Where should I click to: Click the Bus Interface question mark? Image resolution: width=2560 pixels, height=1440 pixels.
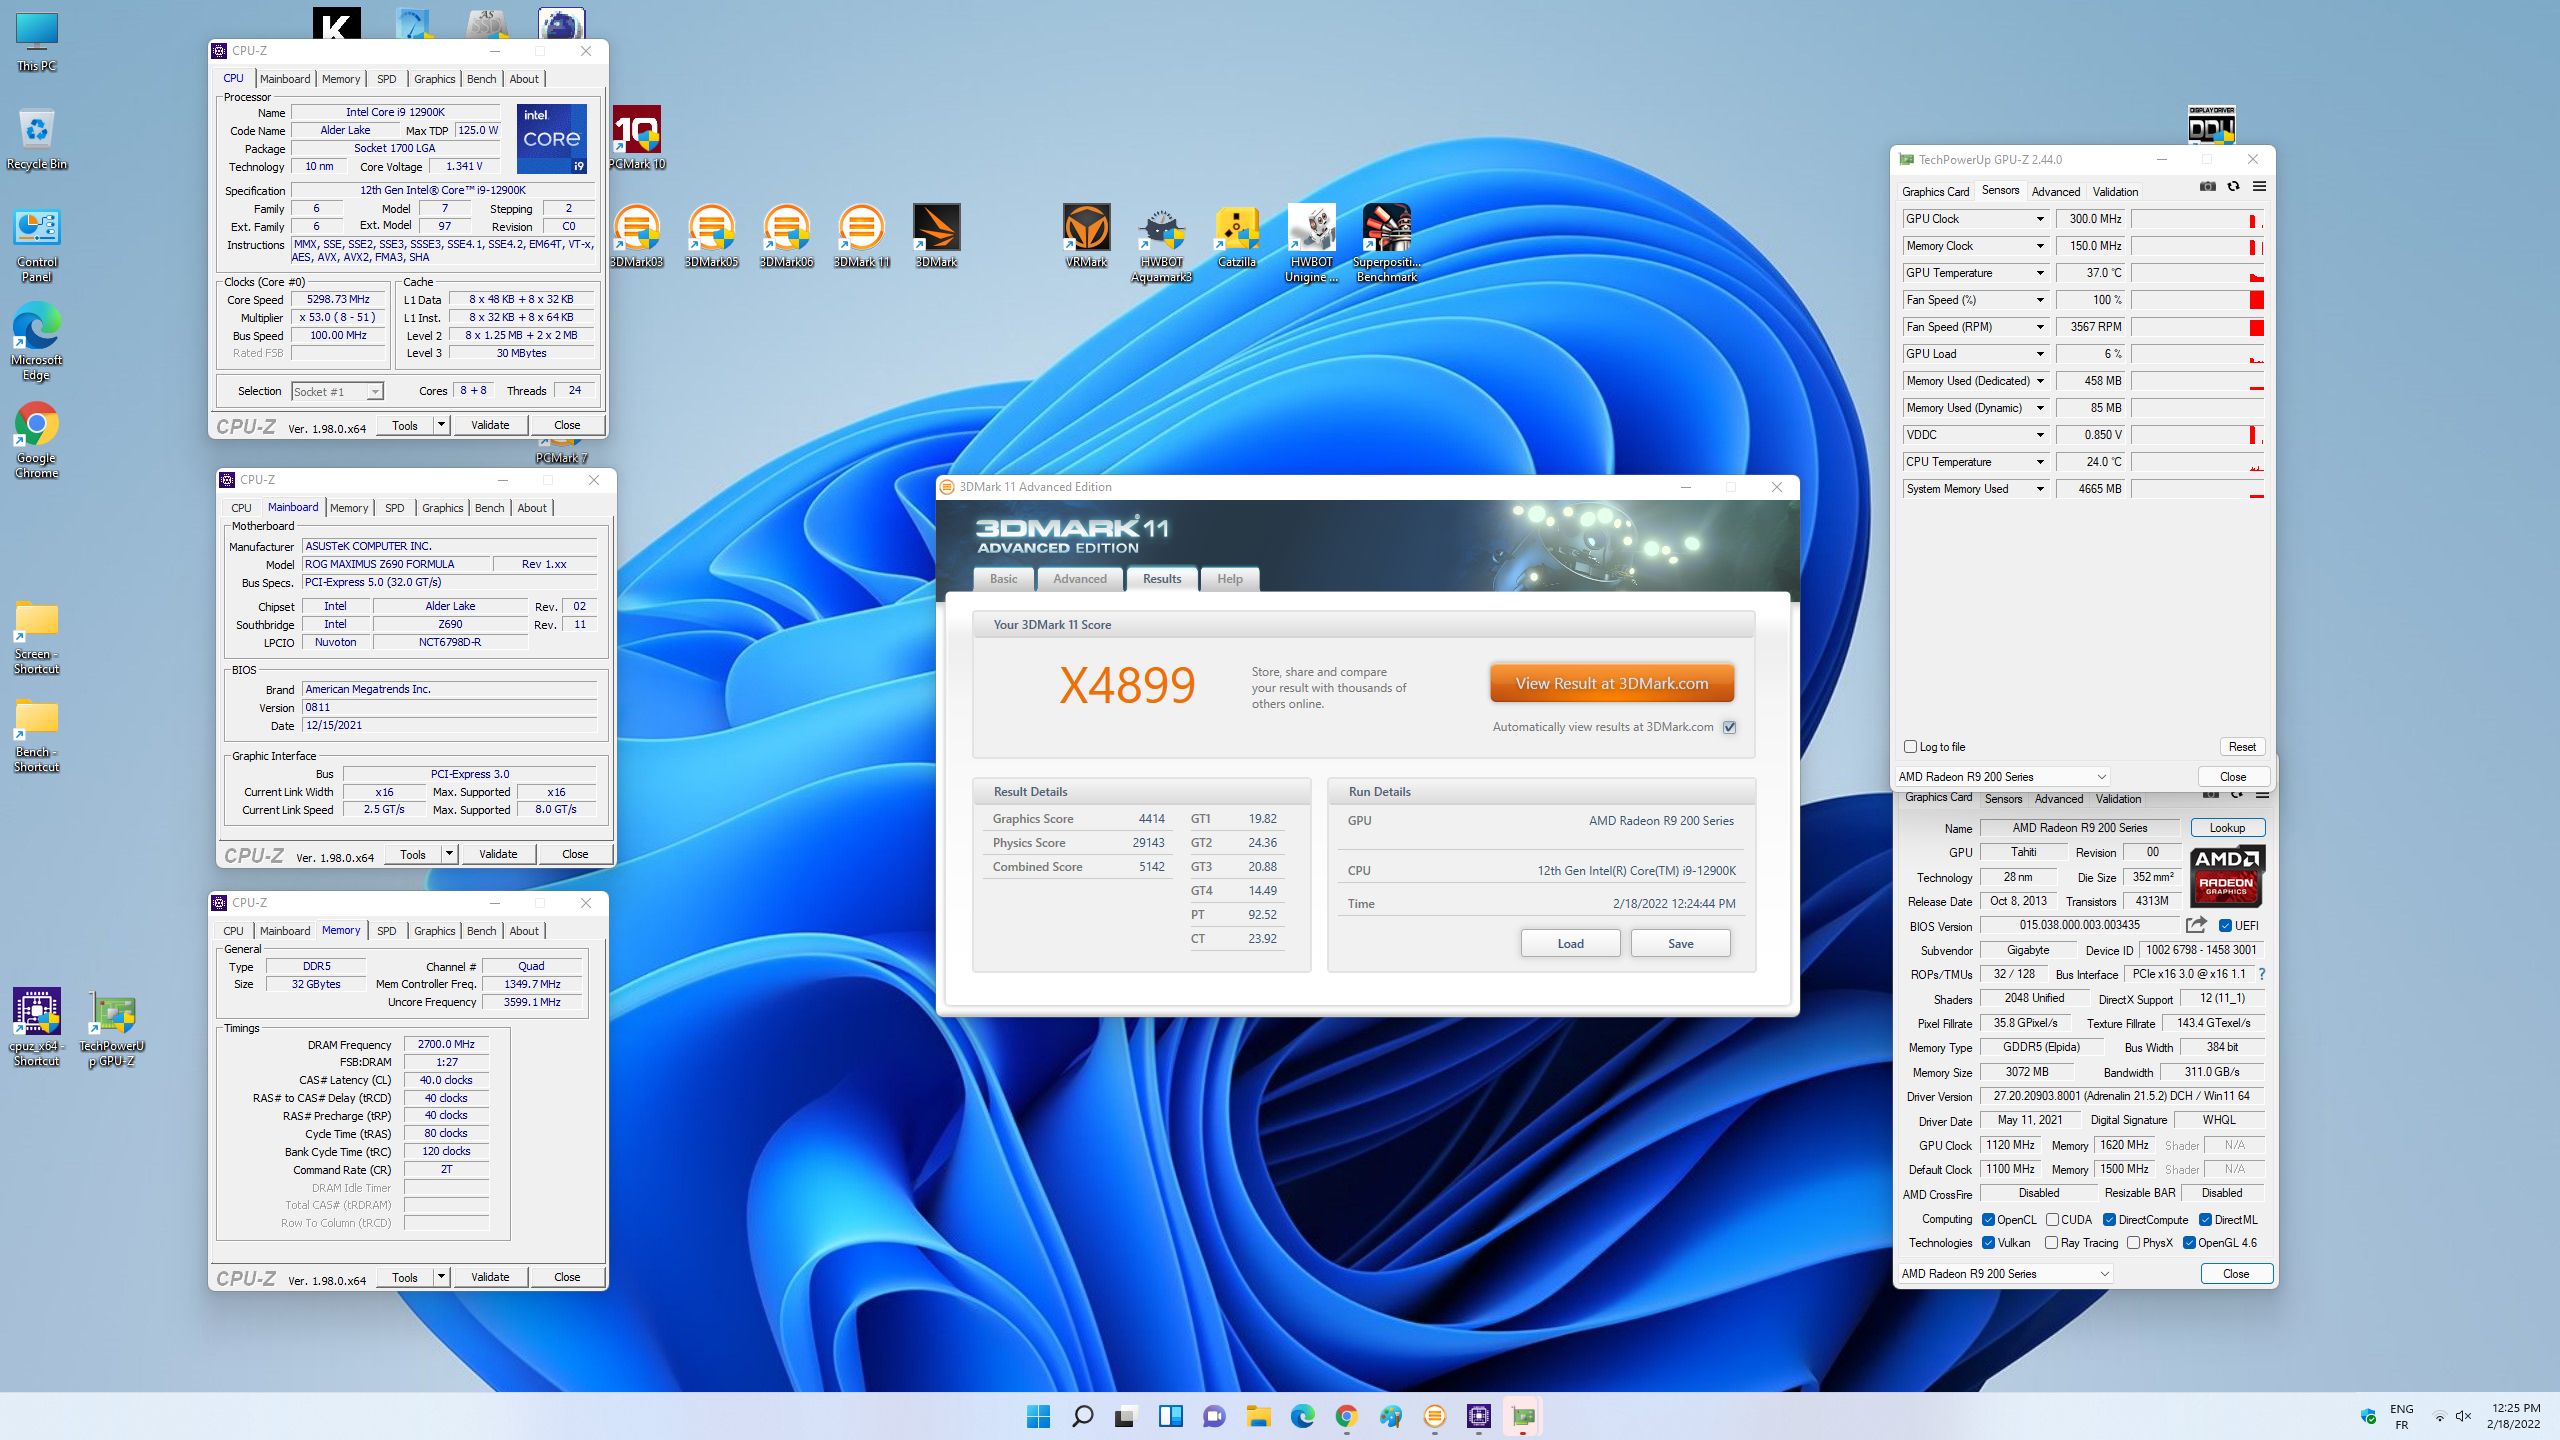2262,974
